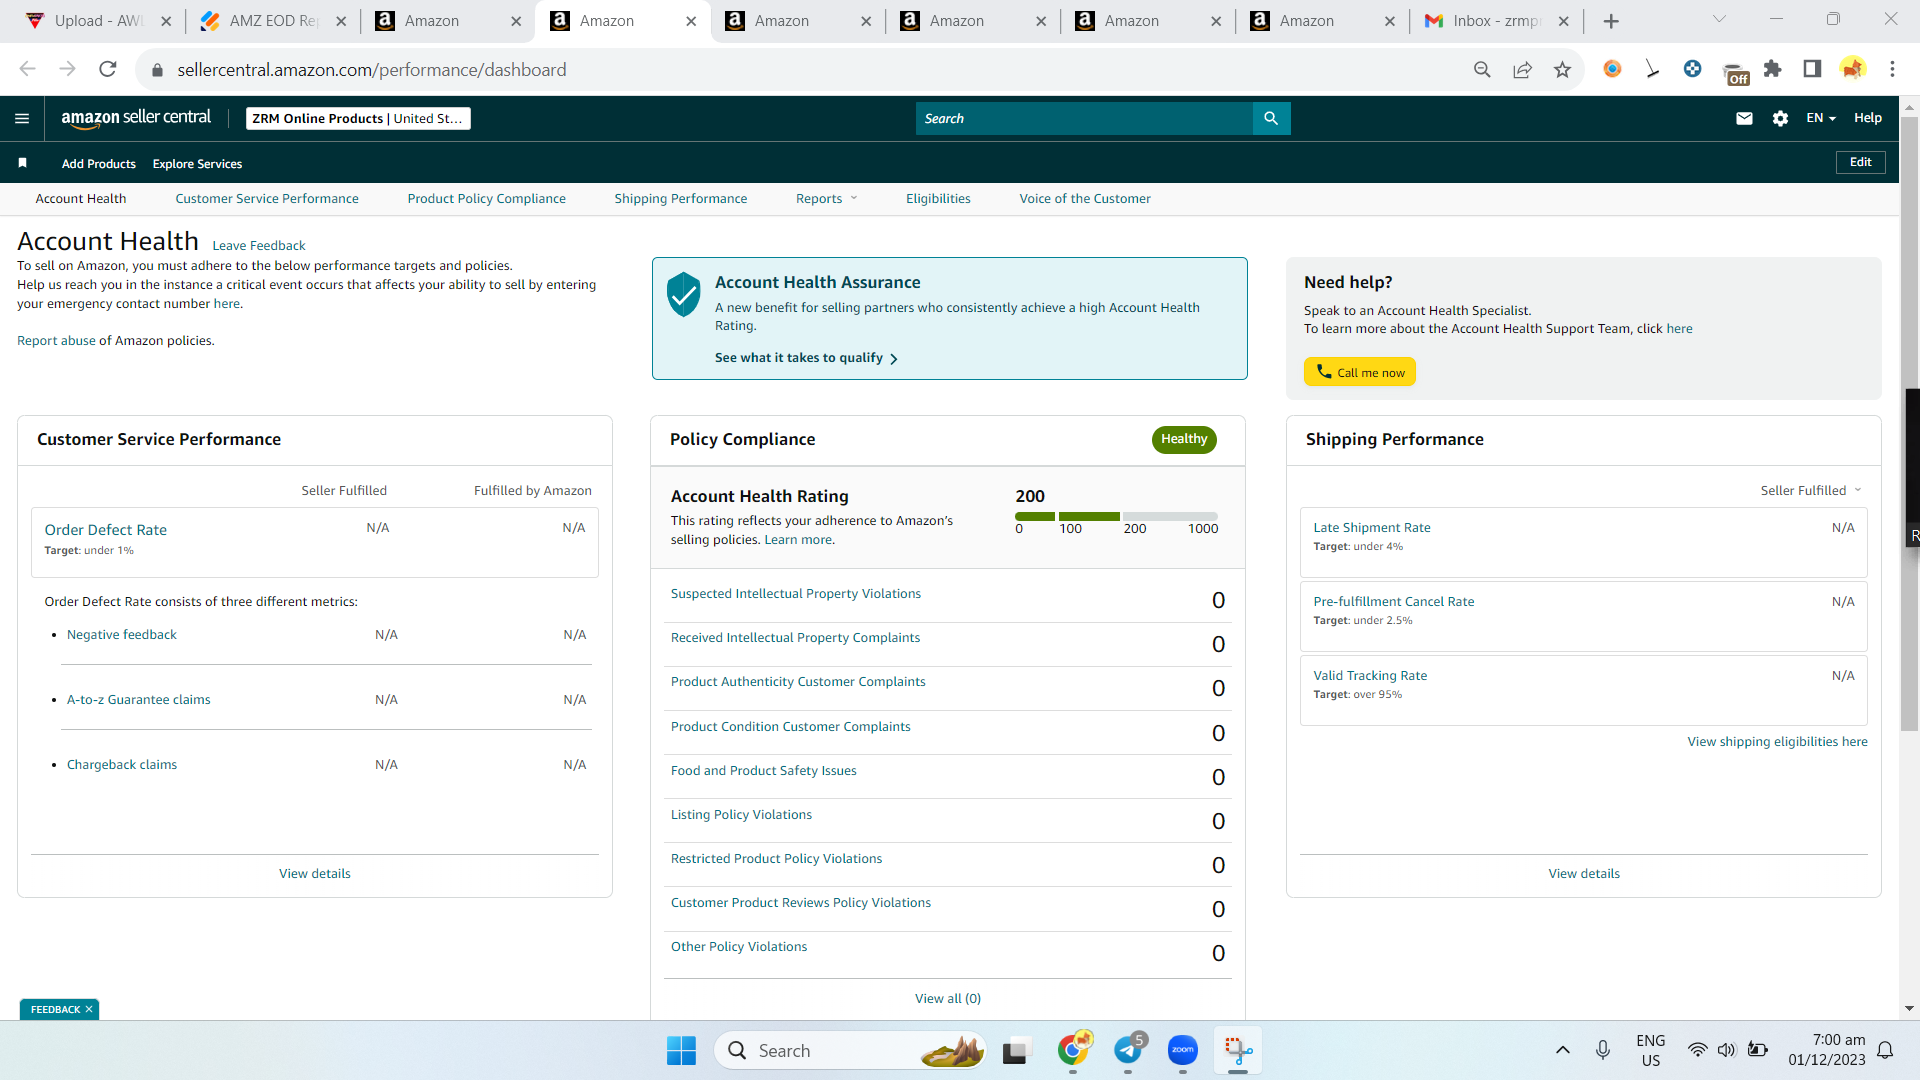Open Voice of the Customer tab
This screenshot has width=1920, height=1080.
point(1085,199)
